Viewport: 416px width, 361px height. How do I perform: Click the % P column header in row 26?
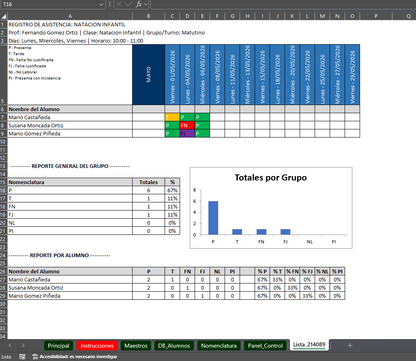(262, 272)
